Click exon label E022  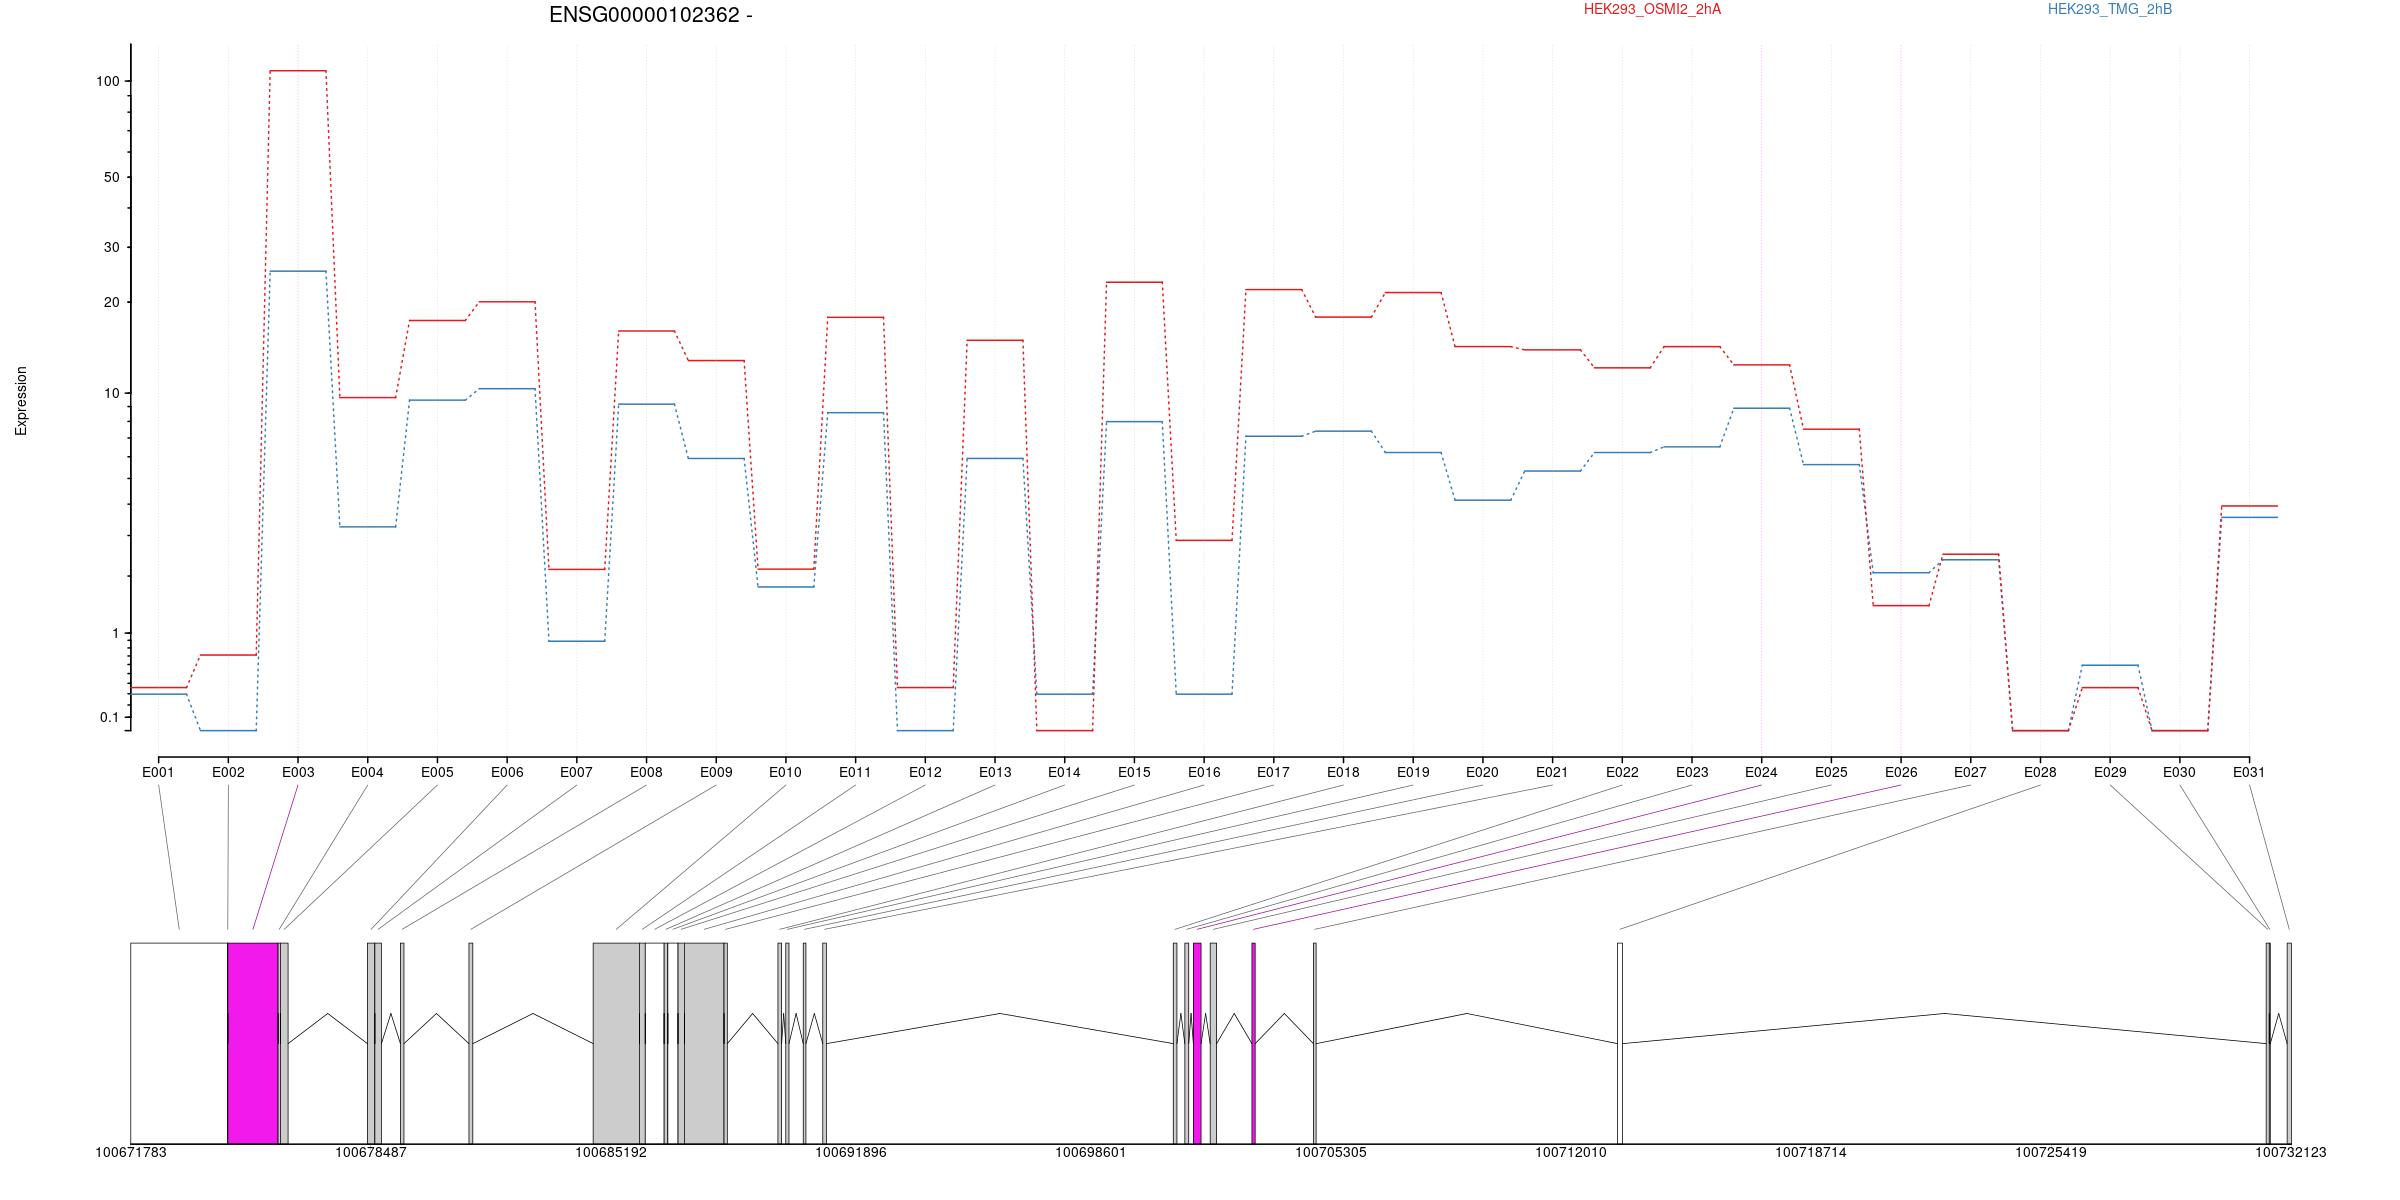tap(1622, 773)
